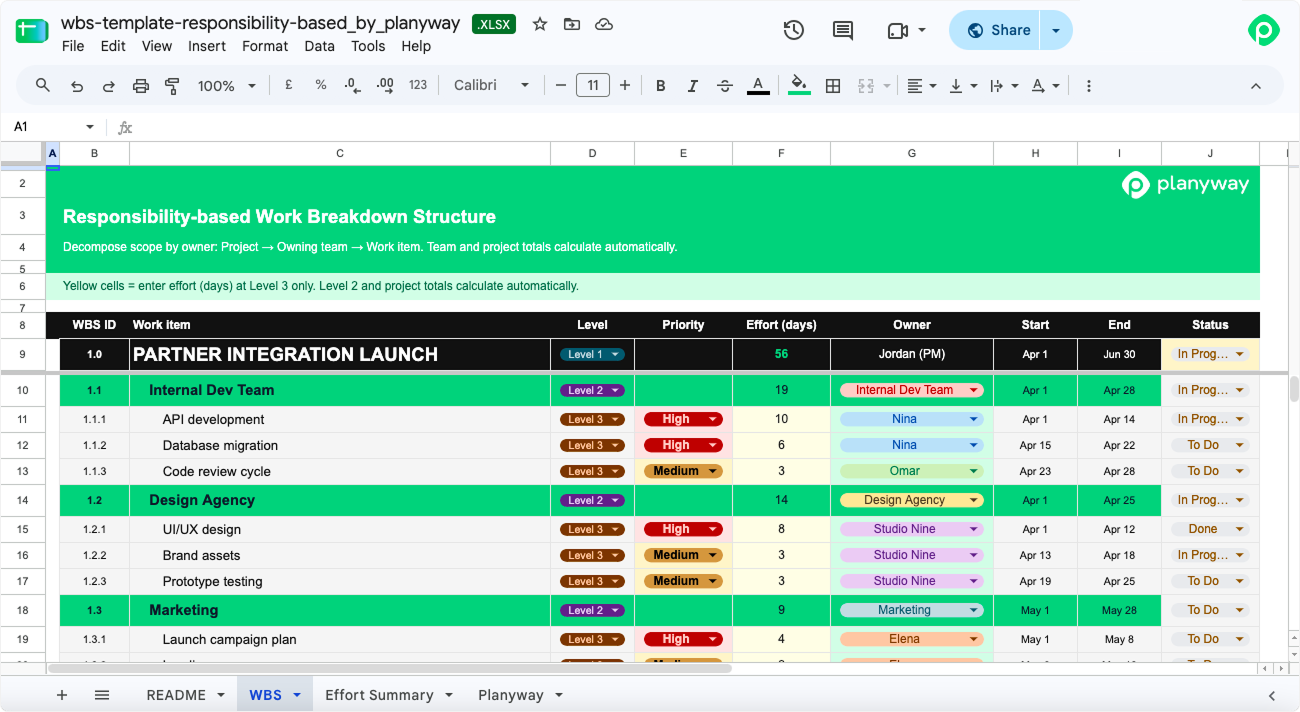Collapse the toolbar with the caret icon
Screen dimensions: 1300x712
tap(1256, 86)
